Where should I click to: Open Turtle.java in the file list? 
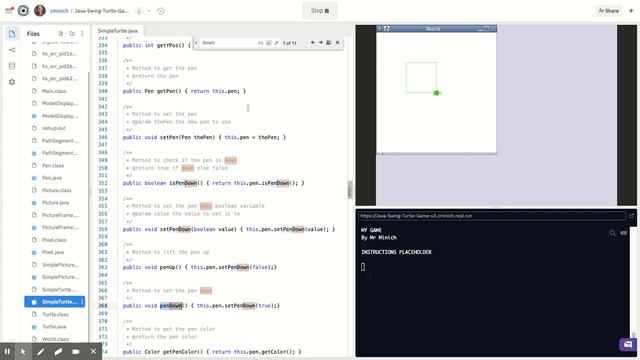[54, 327]
